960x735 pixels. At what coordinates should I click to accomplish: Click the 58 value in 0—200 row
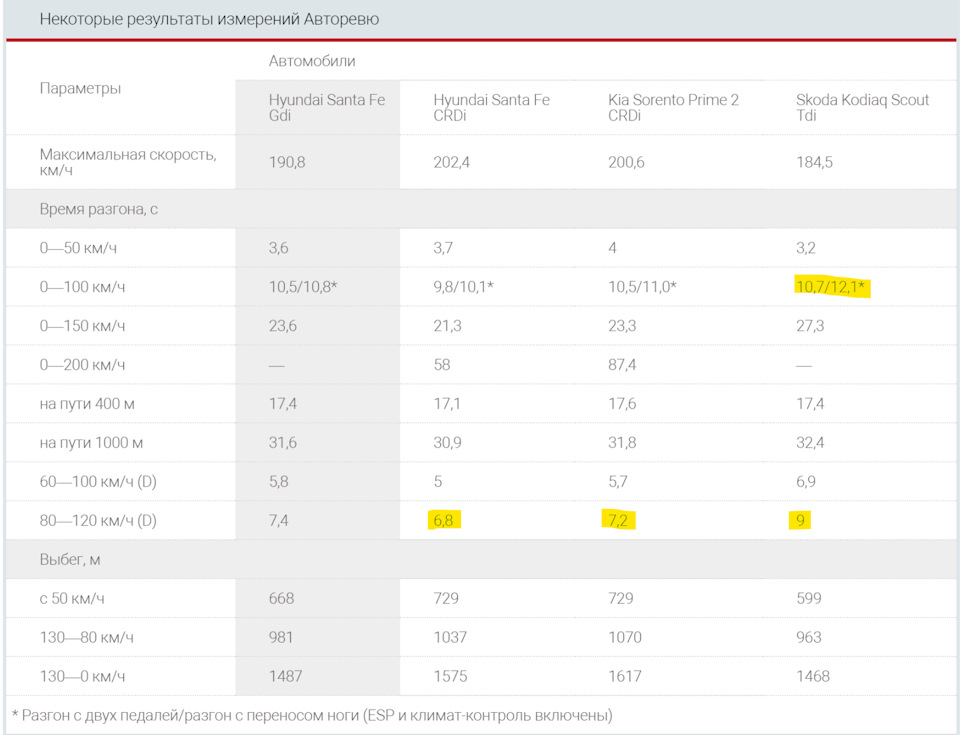point(442,365)
